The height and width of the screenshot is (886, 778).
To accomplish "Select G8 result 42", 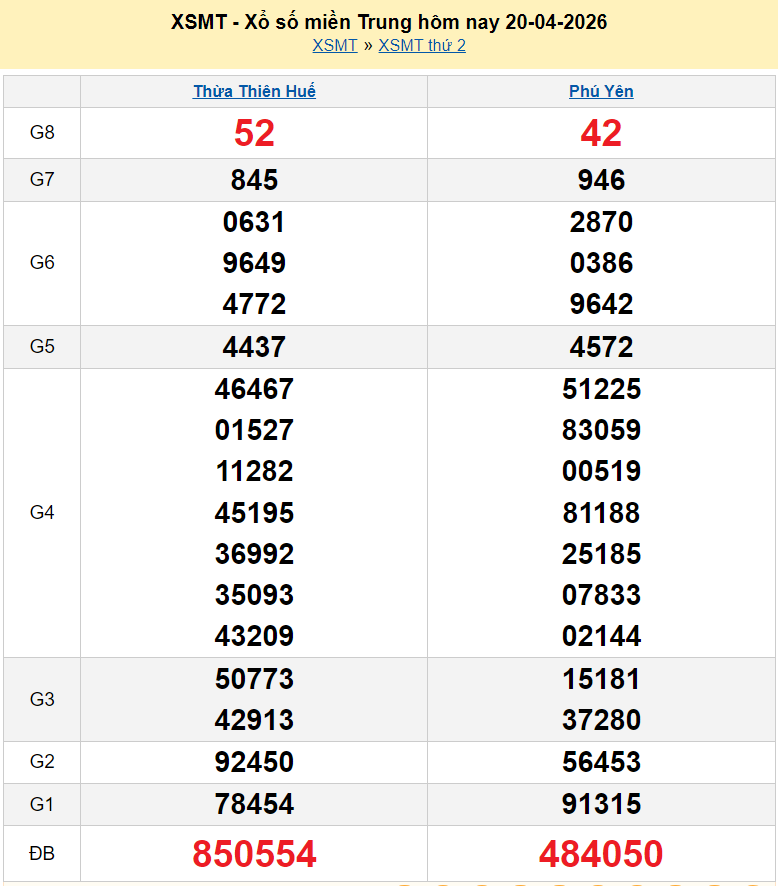I will [601, 133].
